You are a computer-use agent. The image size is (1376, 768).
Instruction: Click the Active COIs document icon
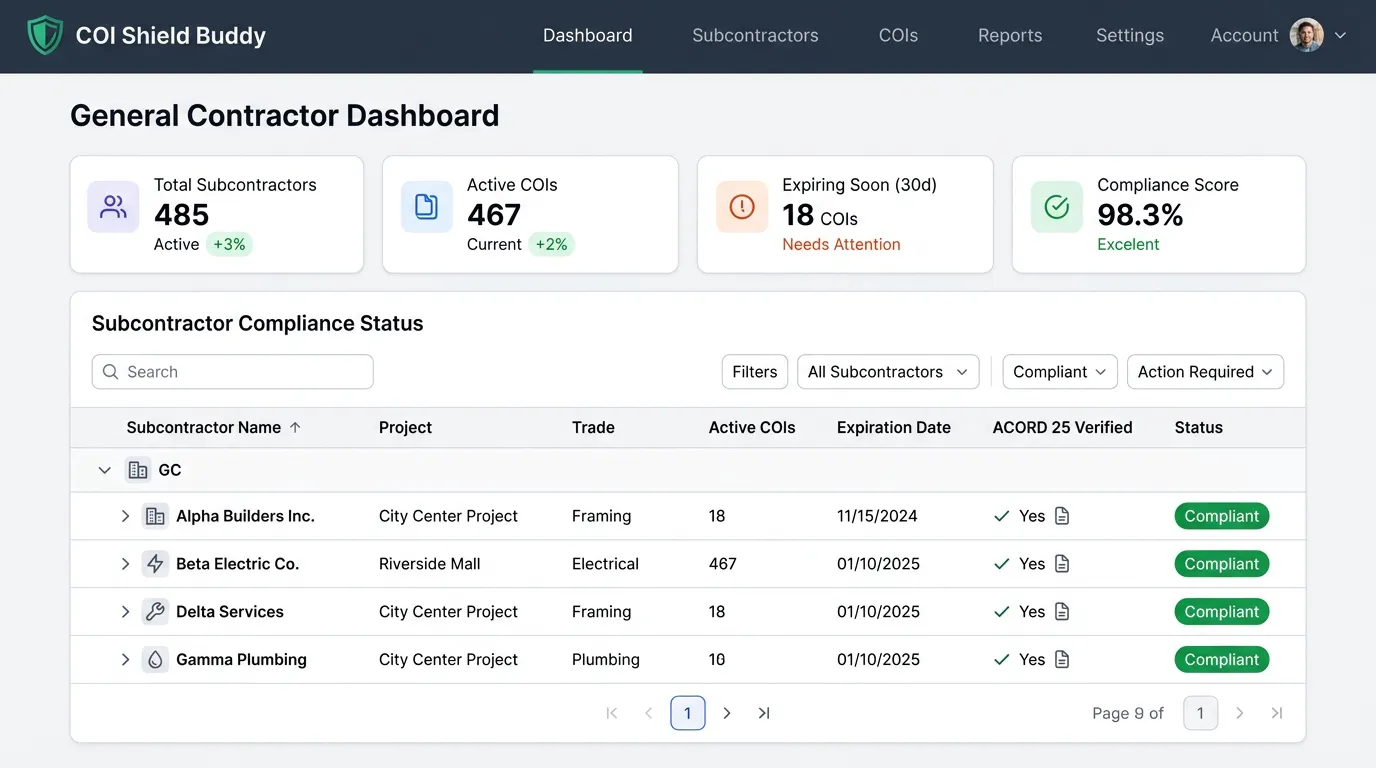pyautogui.click(x=427, y=207)
